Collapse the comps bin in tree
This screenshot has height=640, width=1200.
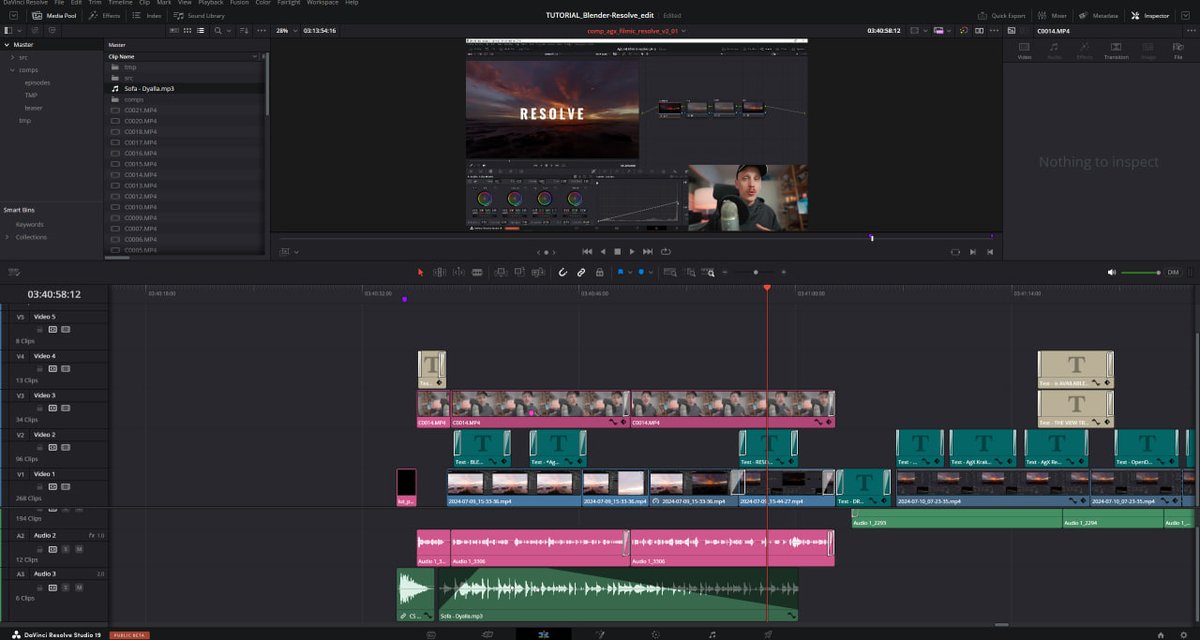tap(13, 70)
